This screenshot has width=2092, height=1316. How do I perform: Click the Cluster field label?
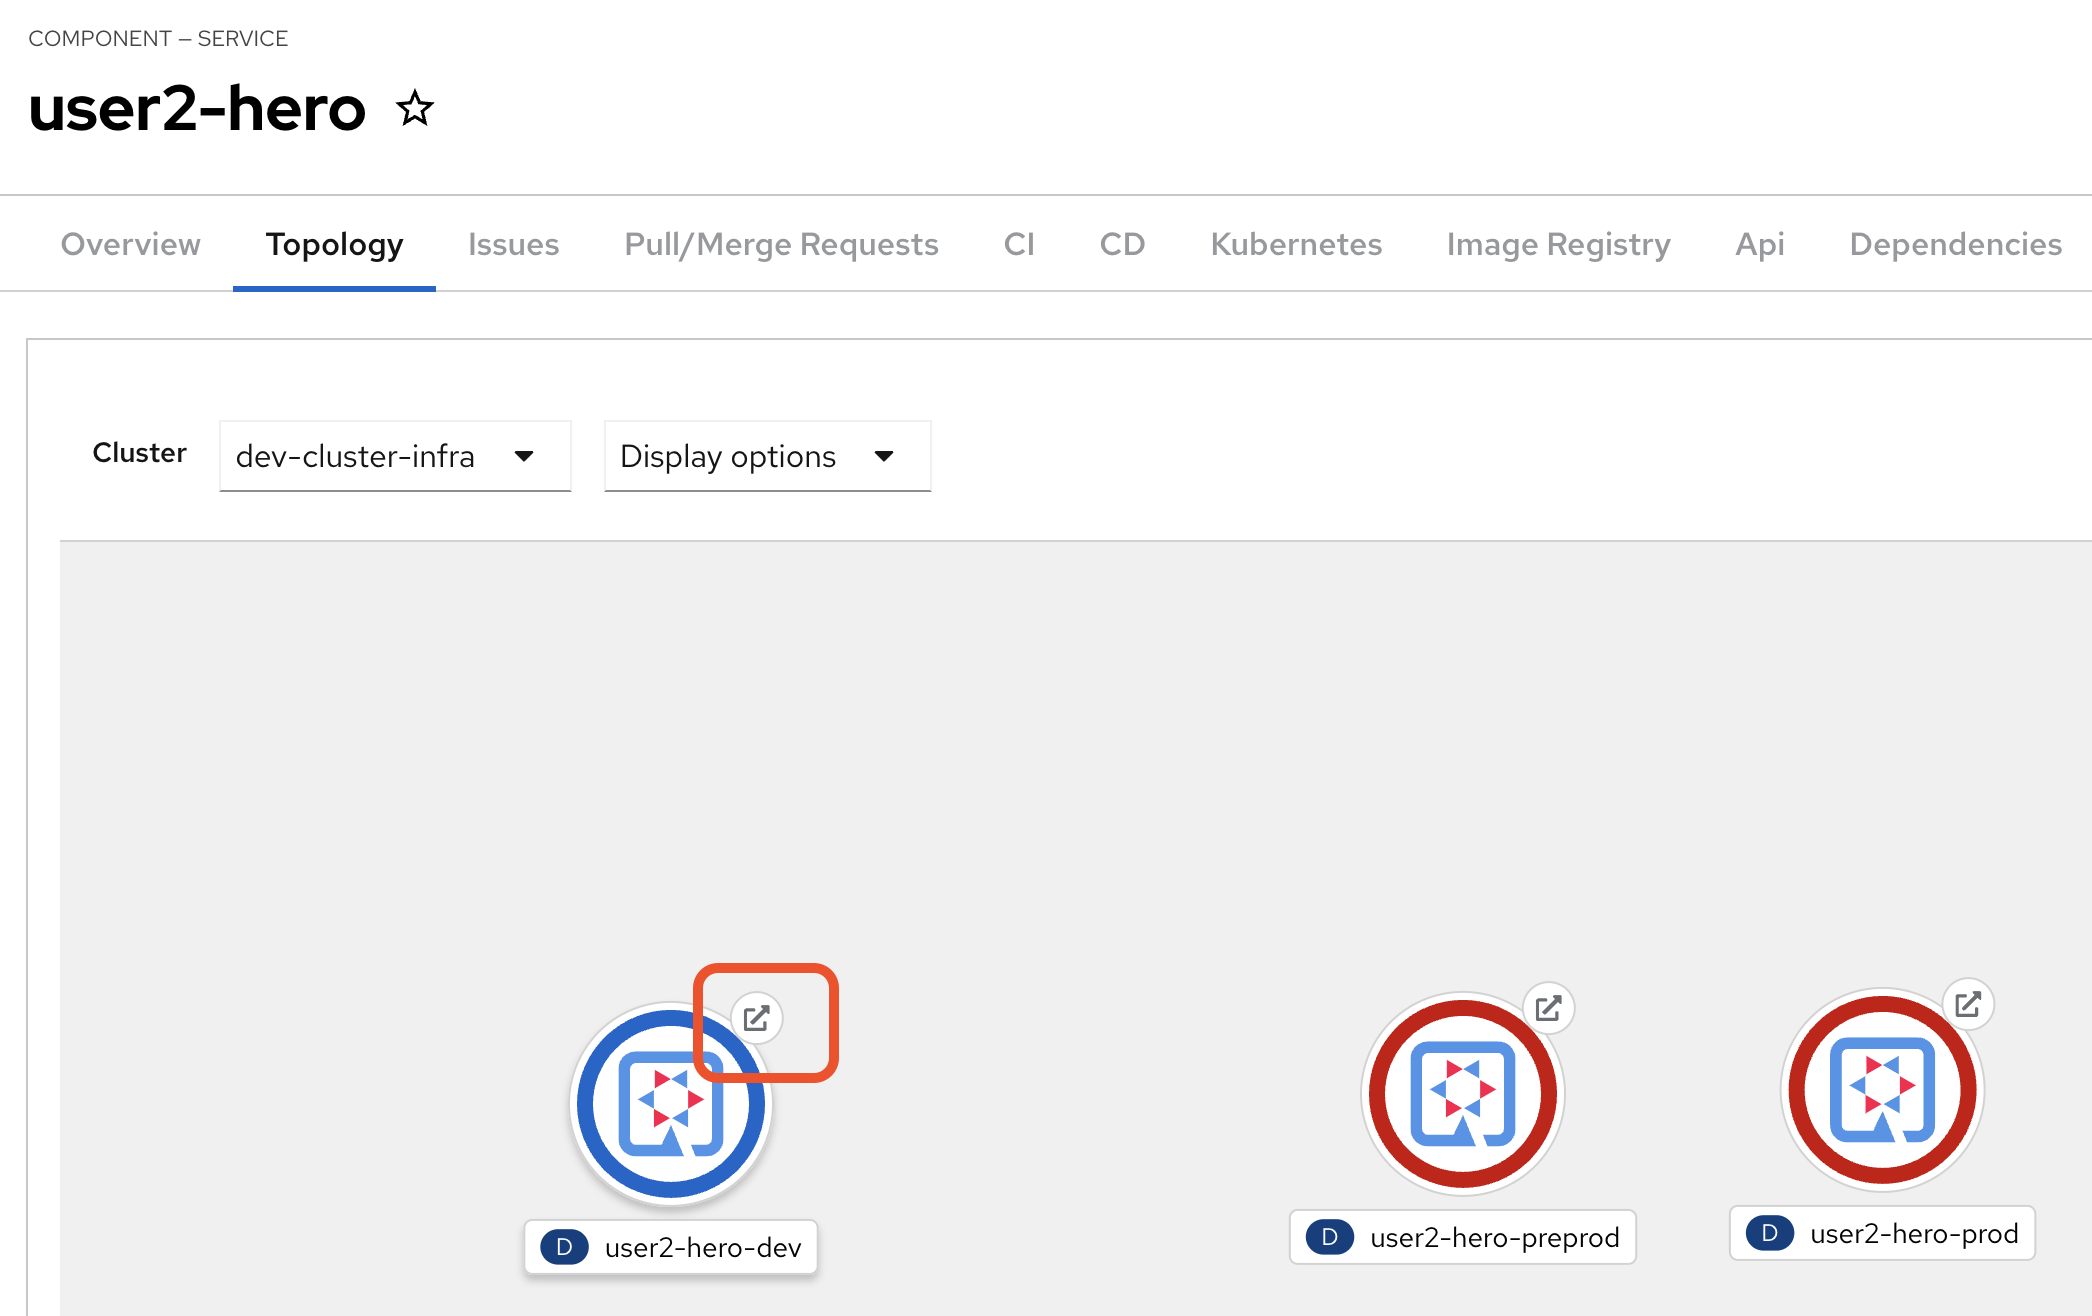139,453
